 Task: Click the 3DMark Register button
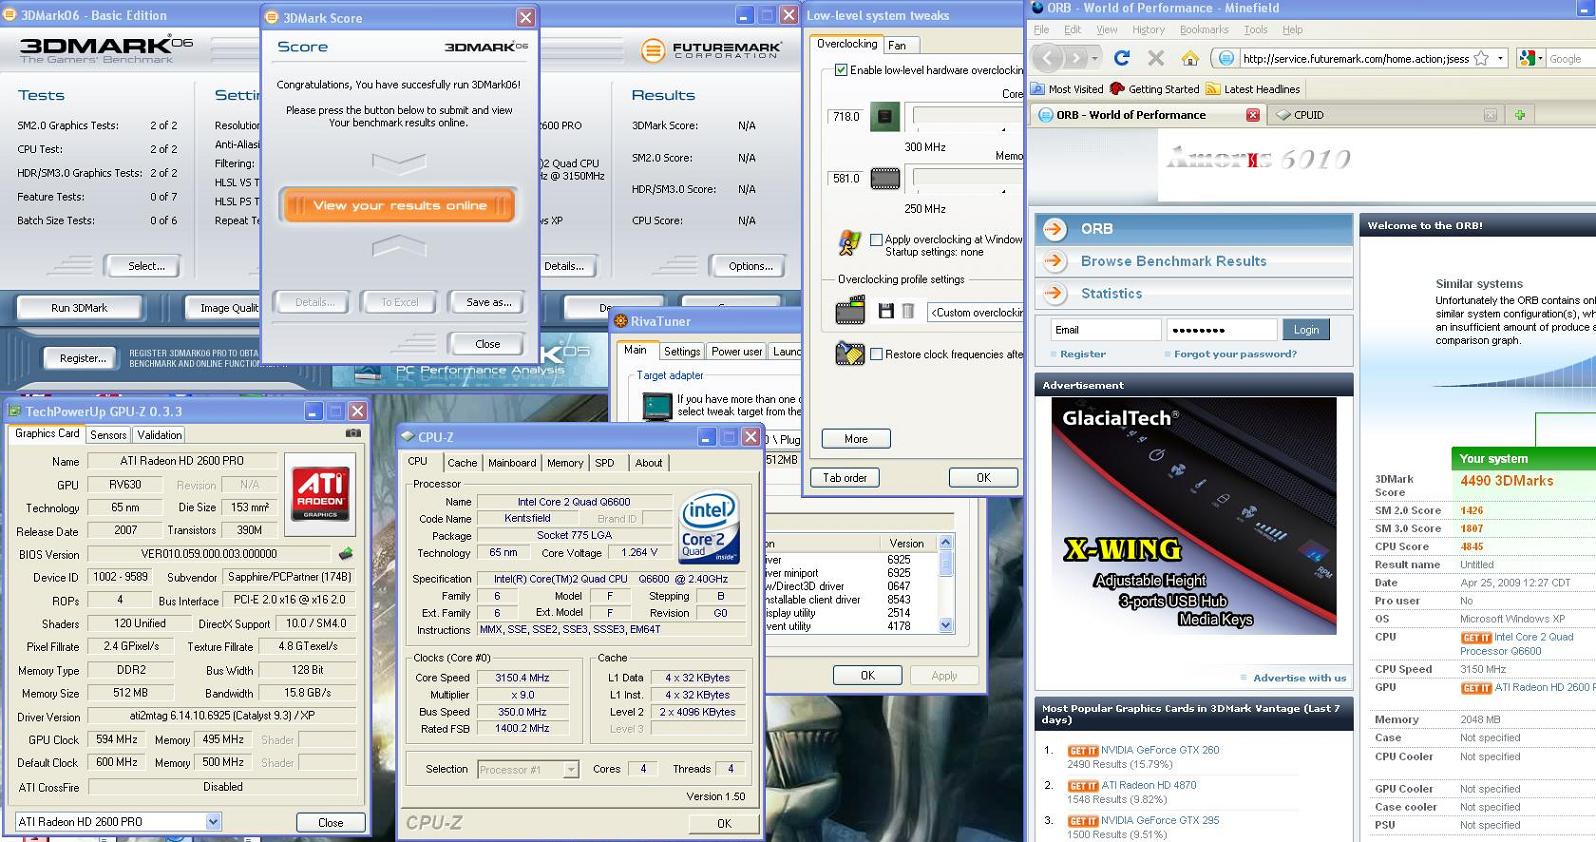[x=82, y=358]
